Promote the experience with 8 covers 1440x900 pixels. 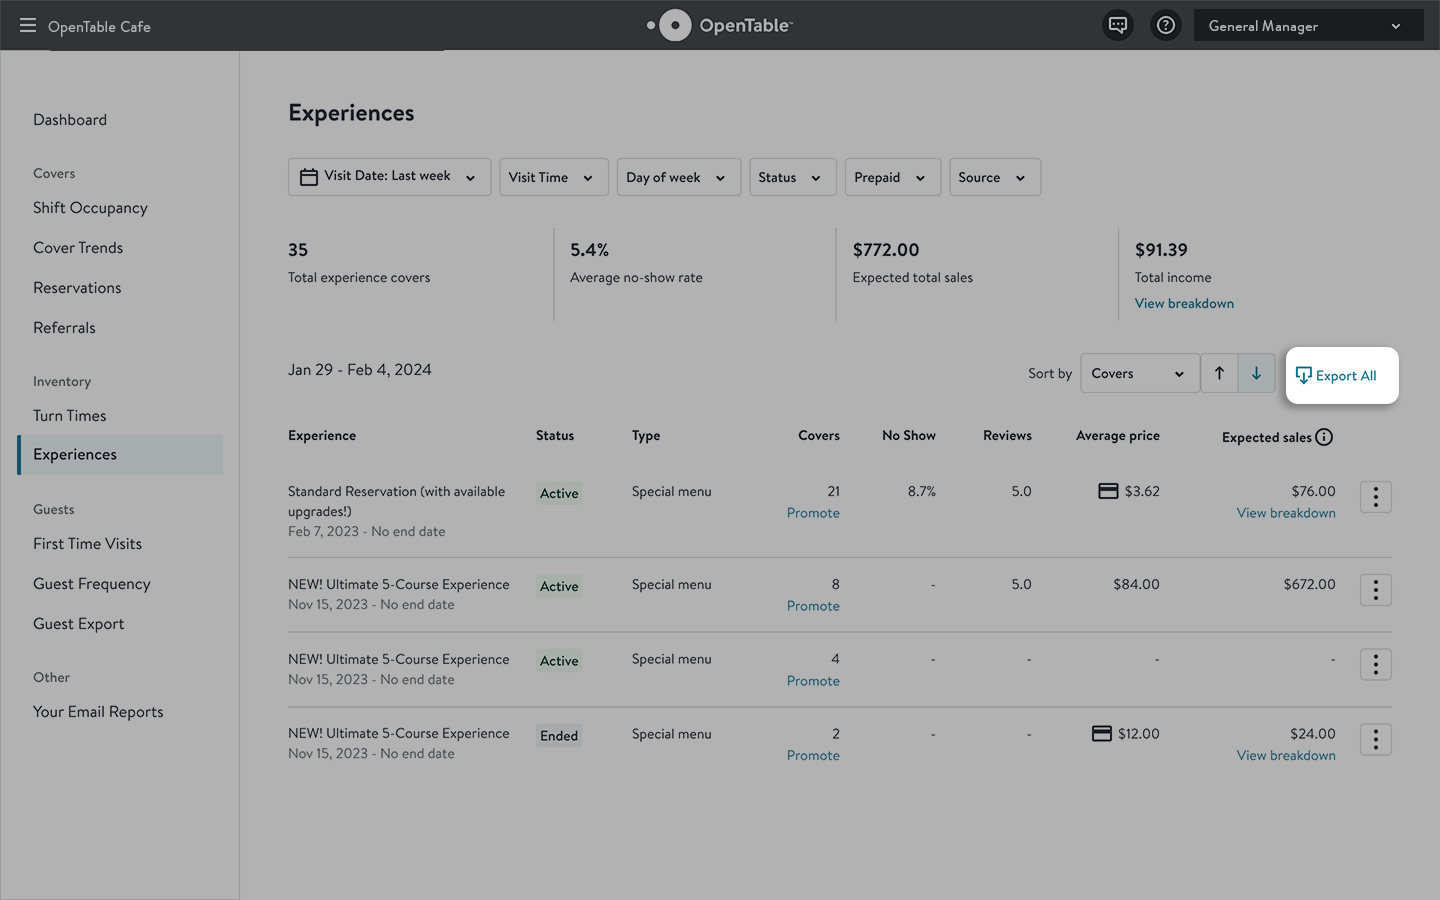click(813, 606)
